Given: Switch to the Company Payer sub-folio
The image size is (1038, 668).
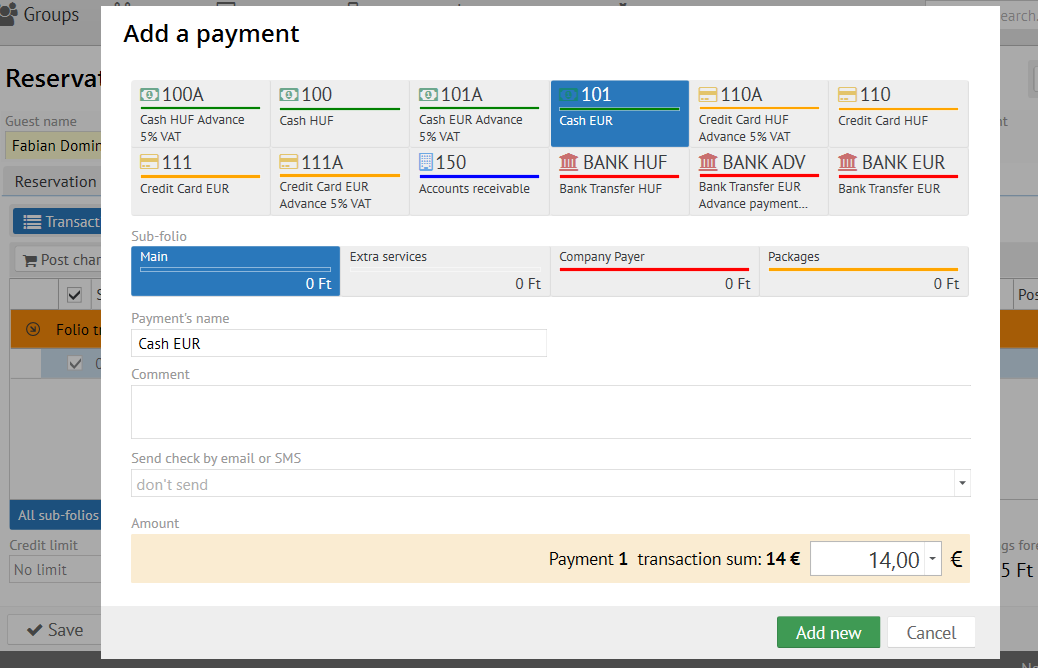Looking at the screenshot, I should click(654, 271).
